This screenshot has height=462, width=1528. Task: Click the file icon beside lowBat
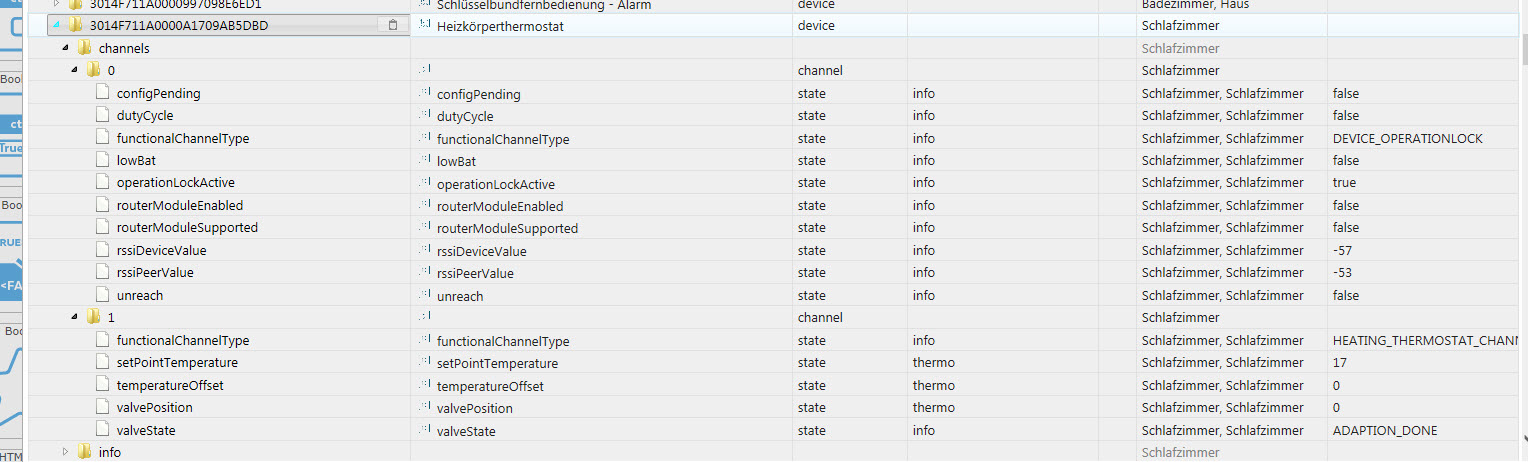(x=103, y=160)
